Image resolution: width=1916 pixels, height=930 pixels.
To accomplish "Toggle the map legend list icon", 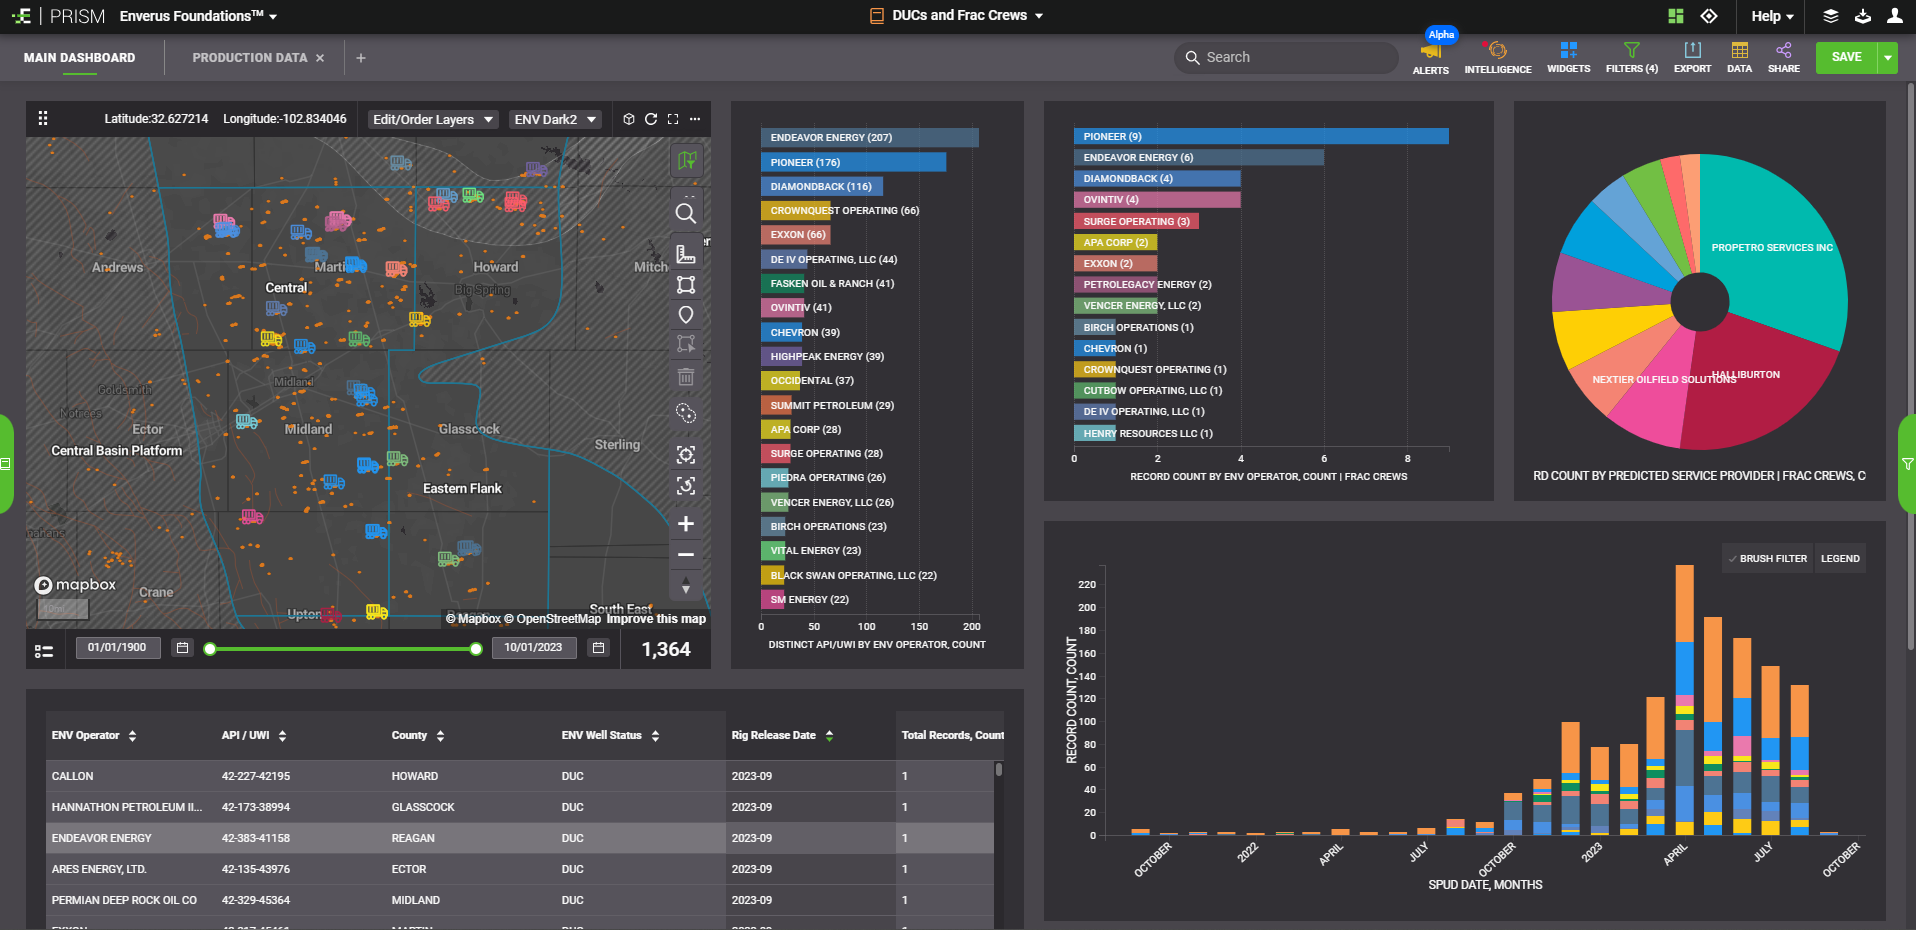I will click(x=44, y=651).
